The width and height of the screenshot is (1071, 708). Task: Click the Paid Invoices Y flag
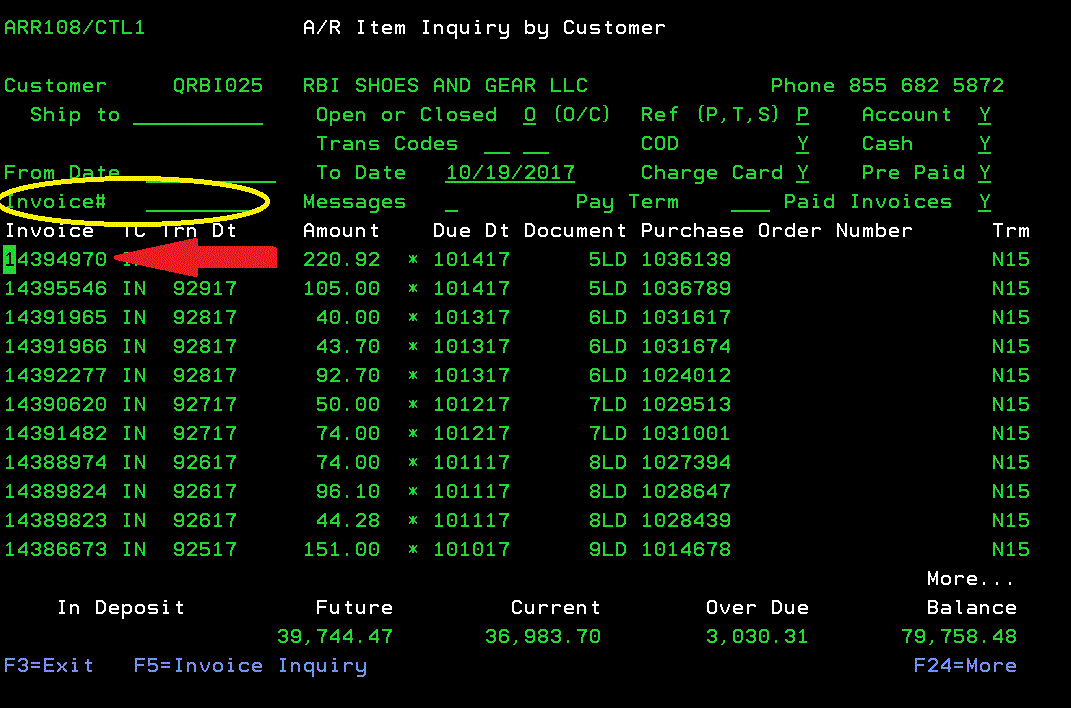[985, 203]
